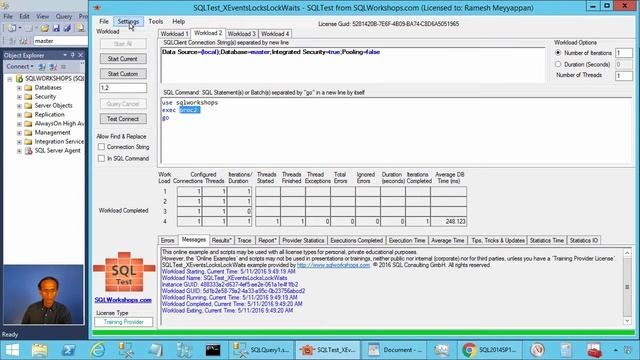Open SQLWorkshops.com link under logo
The height and width of the screenshot is (360, 640).
(123, 300)
